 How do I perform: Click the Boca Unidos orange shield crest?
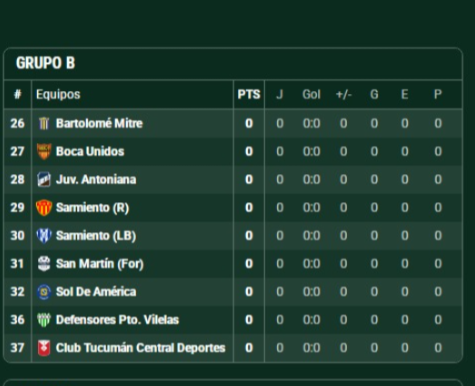coord(44,151)
